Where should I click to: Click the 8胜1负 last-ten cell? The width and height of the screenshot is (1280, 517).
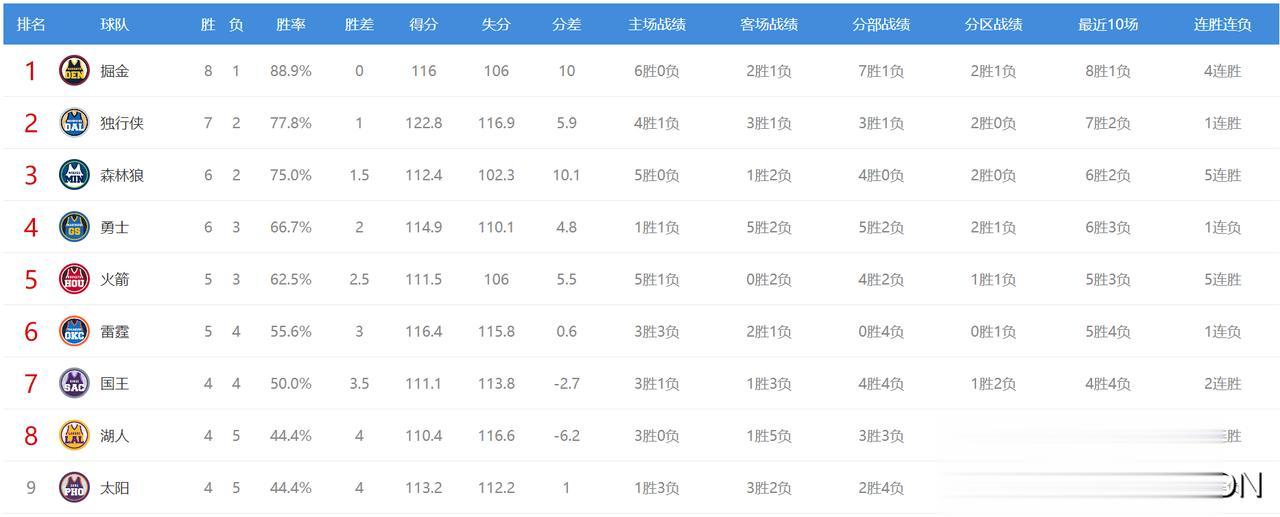[1108, 71]
